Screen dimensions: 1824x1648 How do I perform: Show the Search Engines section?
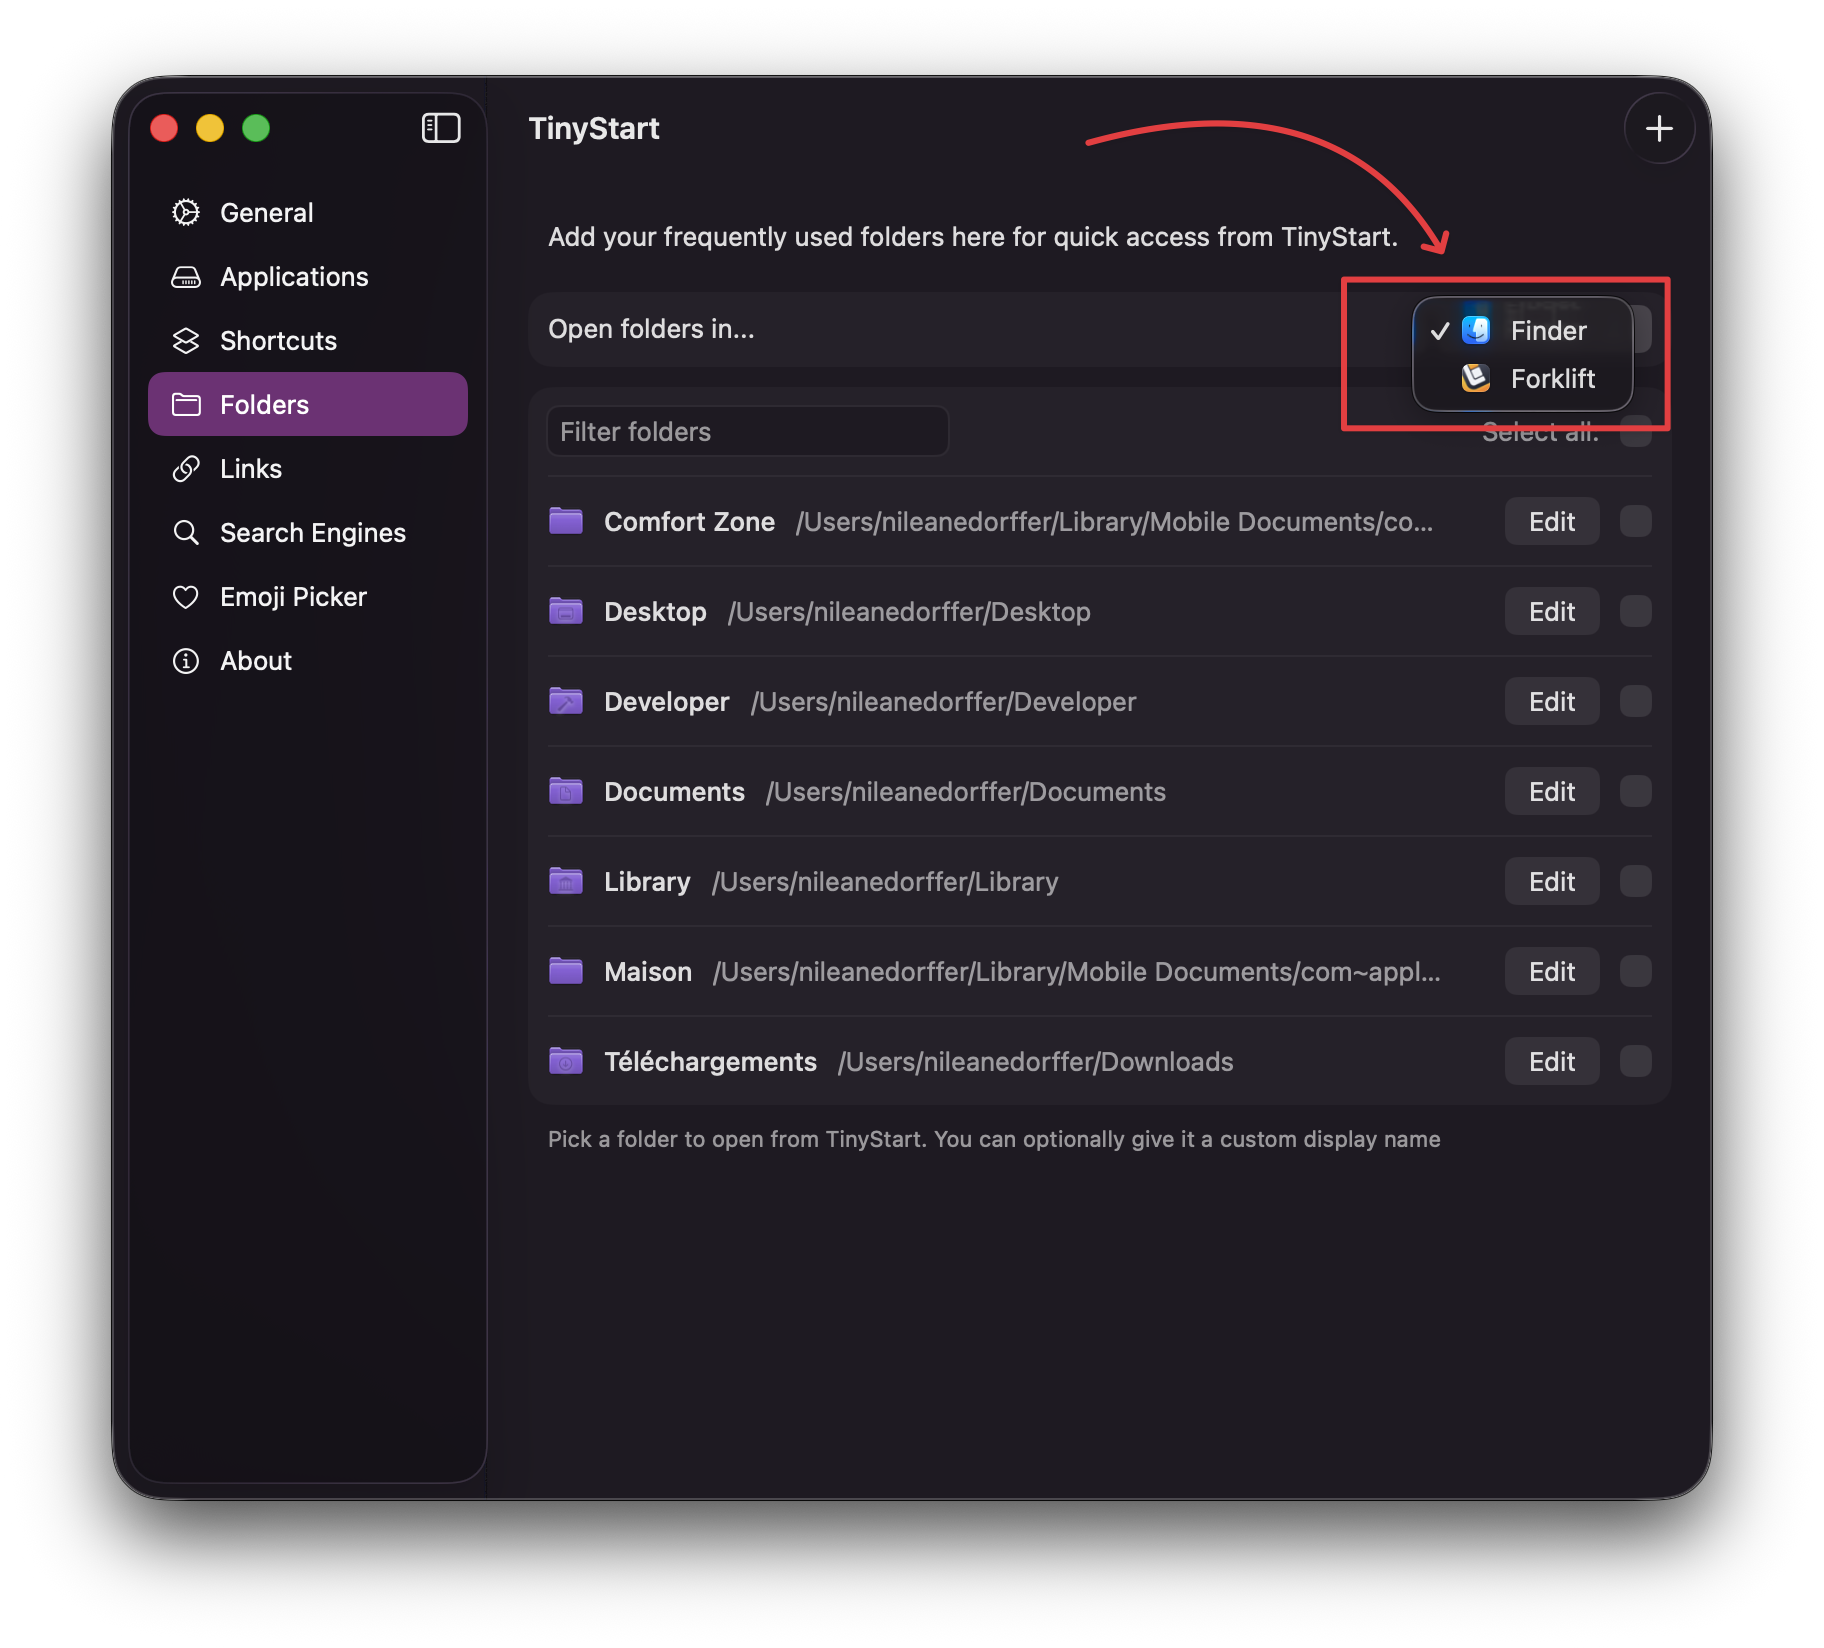coord(308,532)
